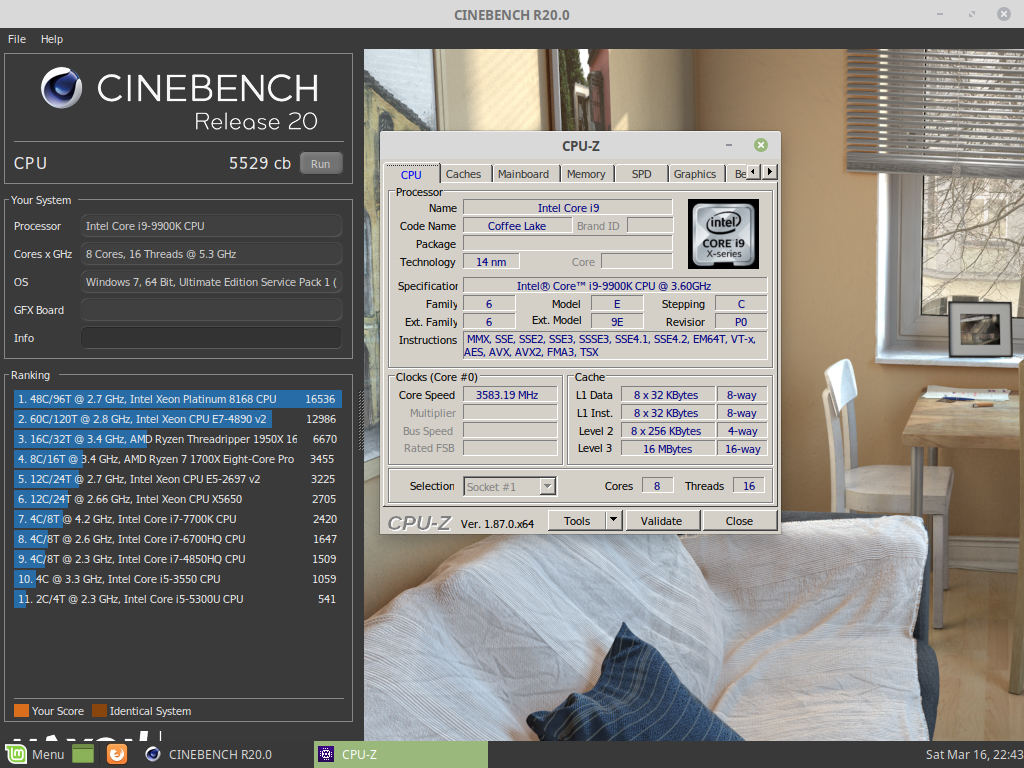The height and width of the screenshot is (768, 1024).
Task: Click the Validate button
Action: 661,520
